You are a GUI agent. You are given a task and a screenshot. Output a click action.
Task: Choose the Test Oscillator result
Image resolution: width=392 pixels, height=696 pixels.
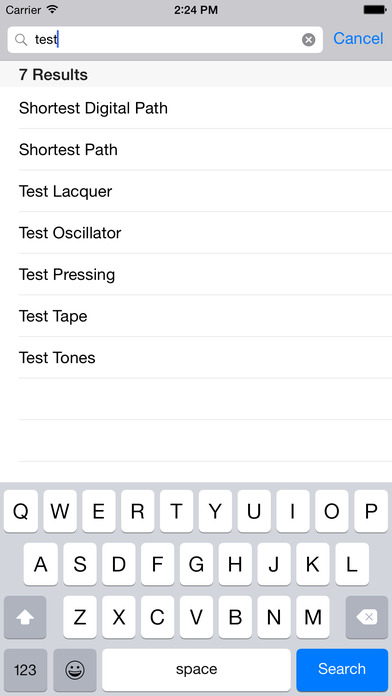click(x=196, y=233)
